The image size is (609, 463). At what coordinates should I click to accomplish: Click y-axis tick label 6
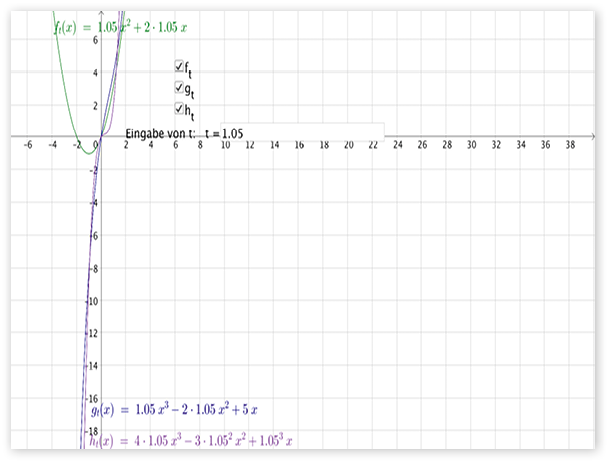tap(95, 40)
